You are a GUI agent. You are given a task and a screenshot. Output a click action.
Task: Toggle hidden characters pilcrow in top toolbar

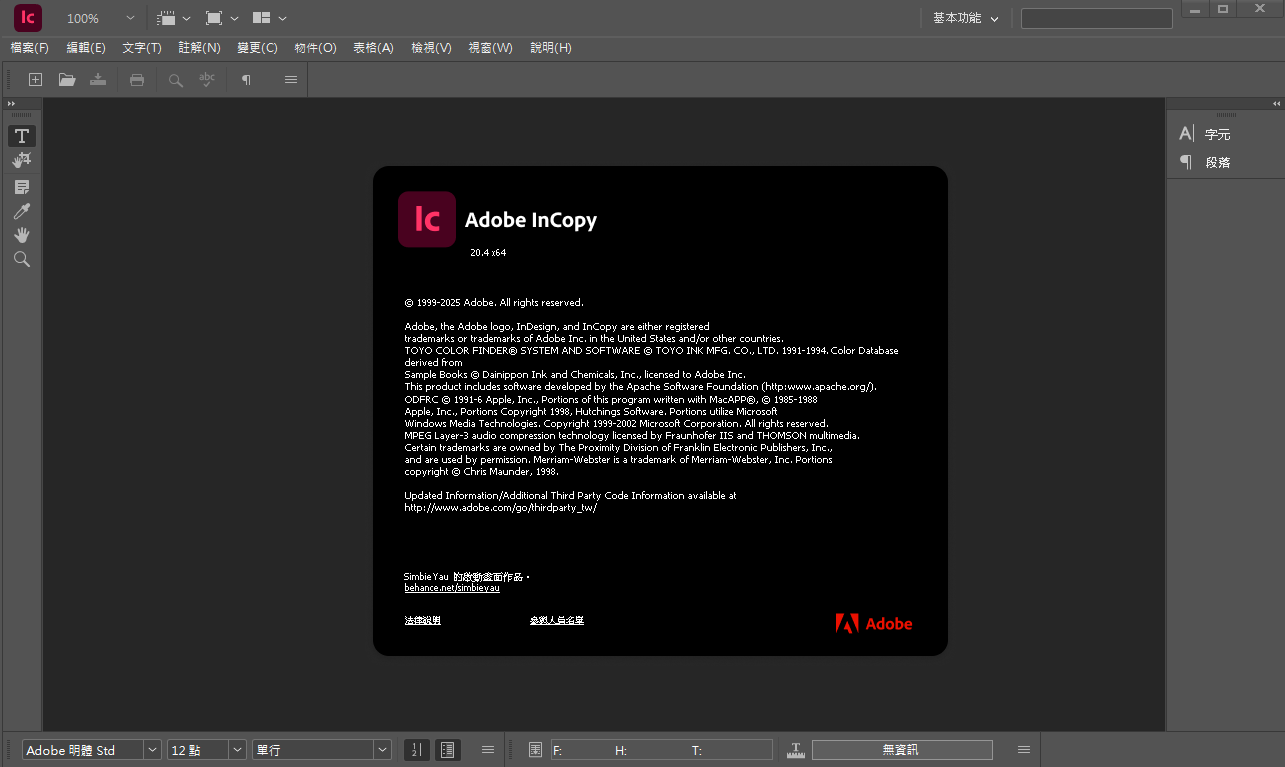(246, 80)
